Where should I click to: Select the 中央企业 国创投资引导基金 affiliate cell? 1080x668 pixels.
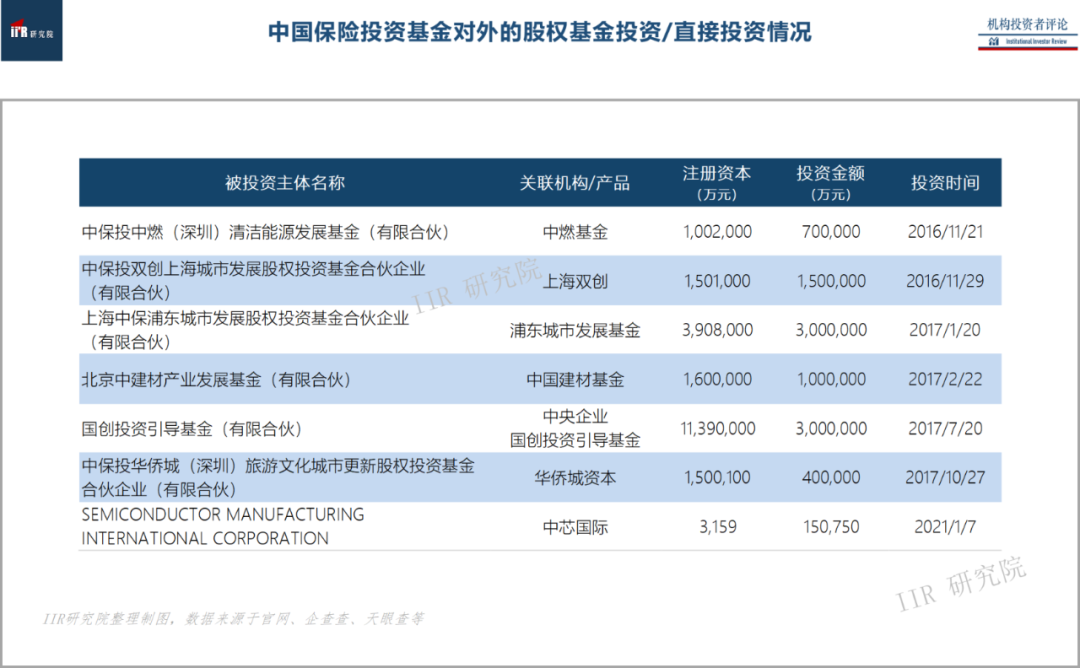click(x=575, y=428)
